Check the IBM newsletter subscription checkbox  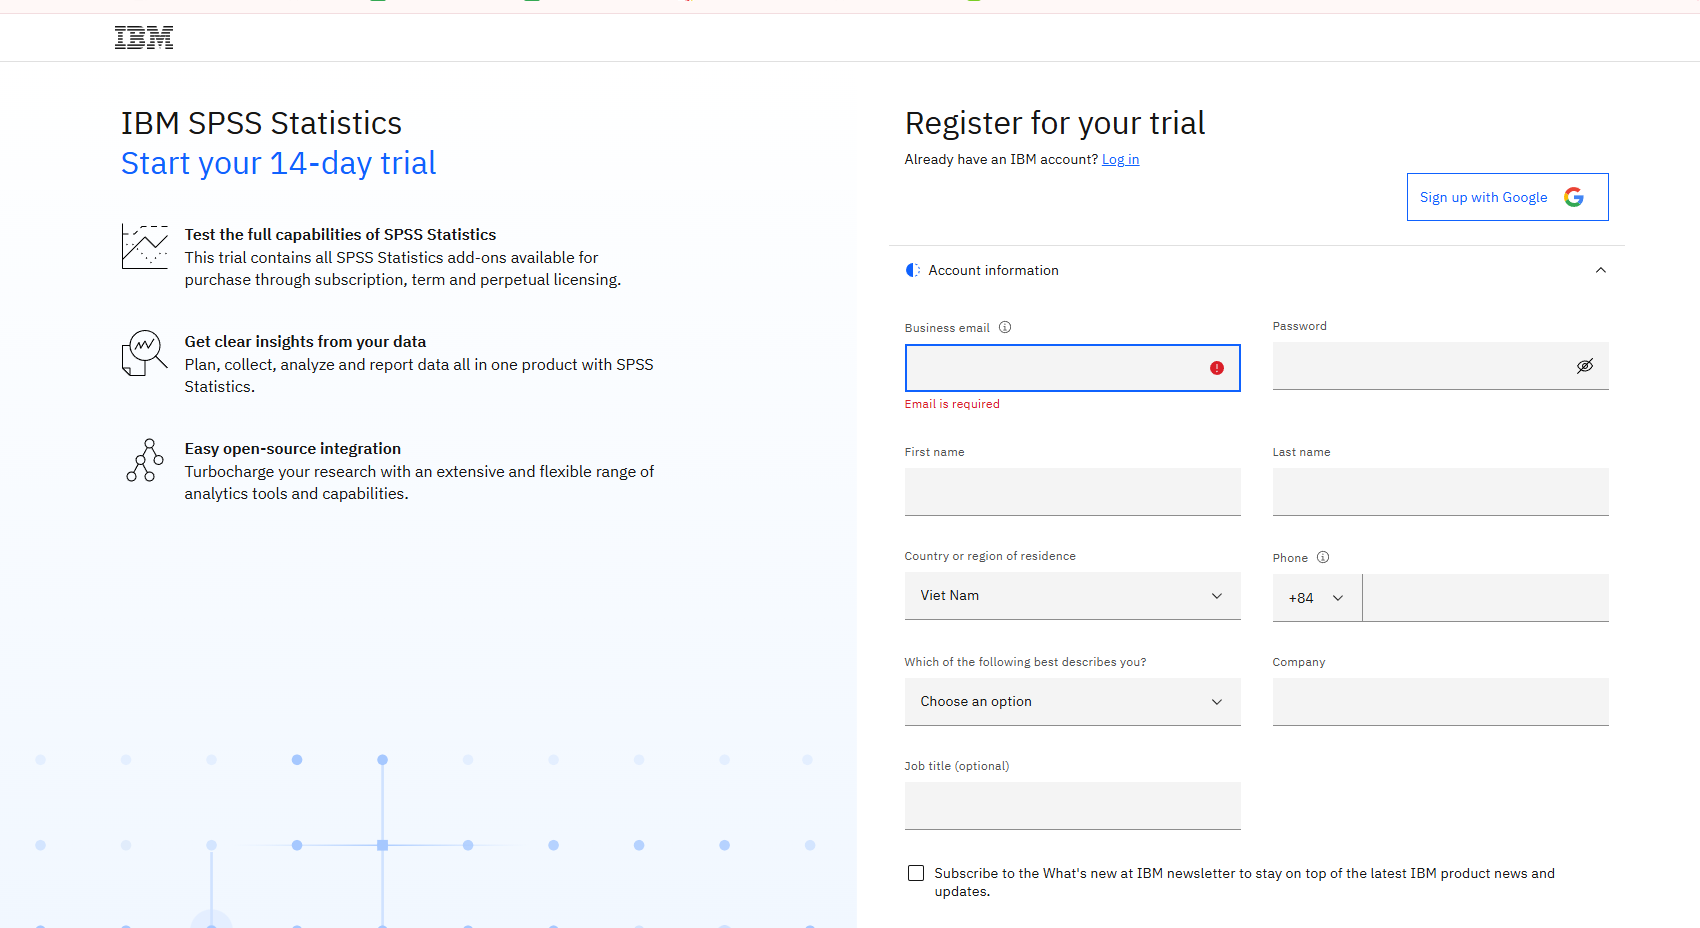point(916,873)
